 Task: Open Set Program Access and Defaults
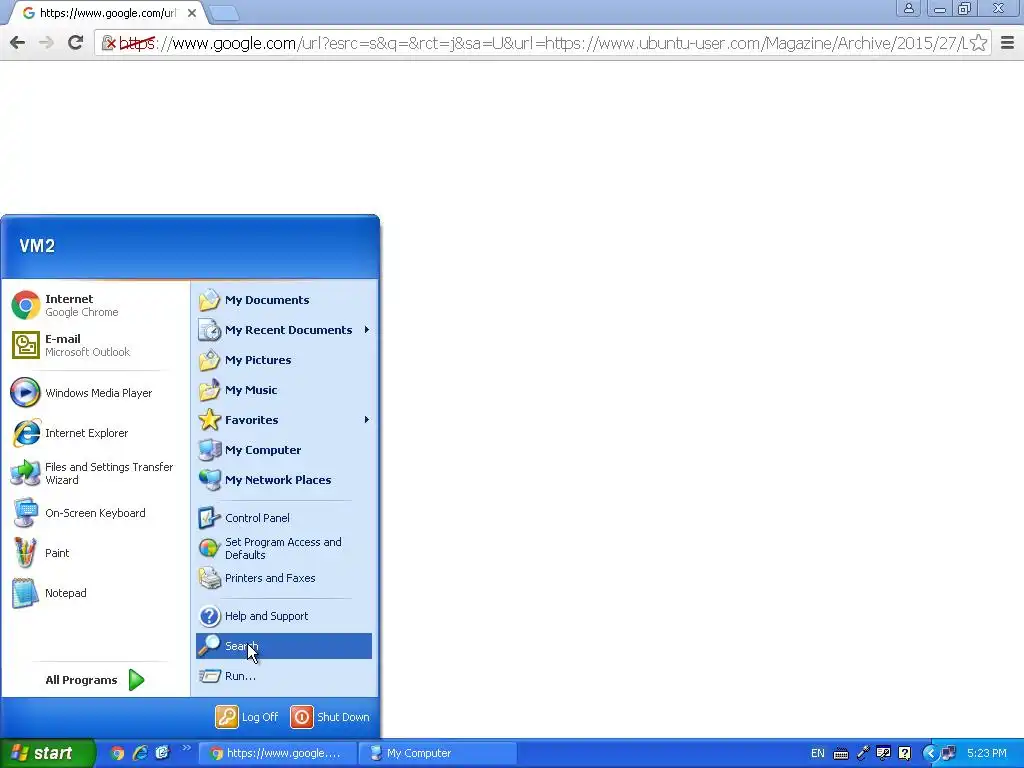pos(284,549)
